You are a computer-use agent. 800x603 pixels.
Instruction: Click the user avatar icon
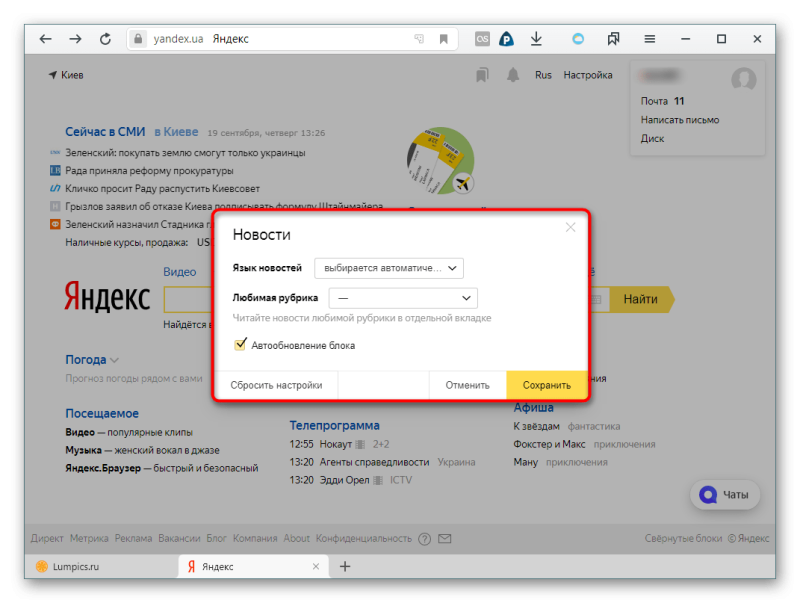click(x=743, y=80)
